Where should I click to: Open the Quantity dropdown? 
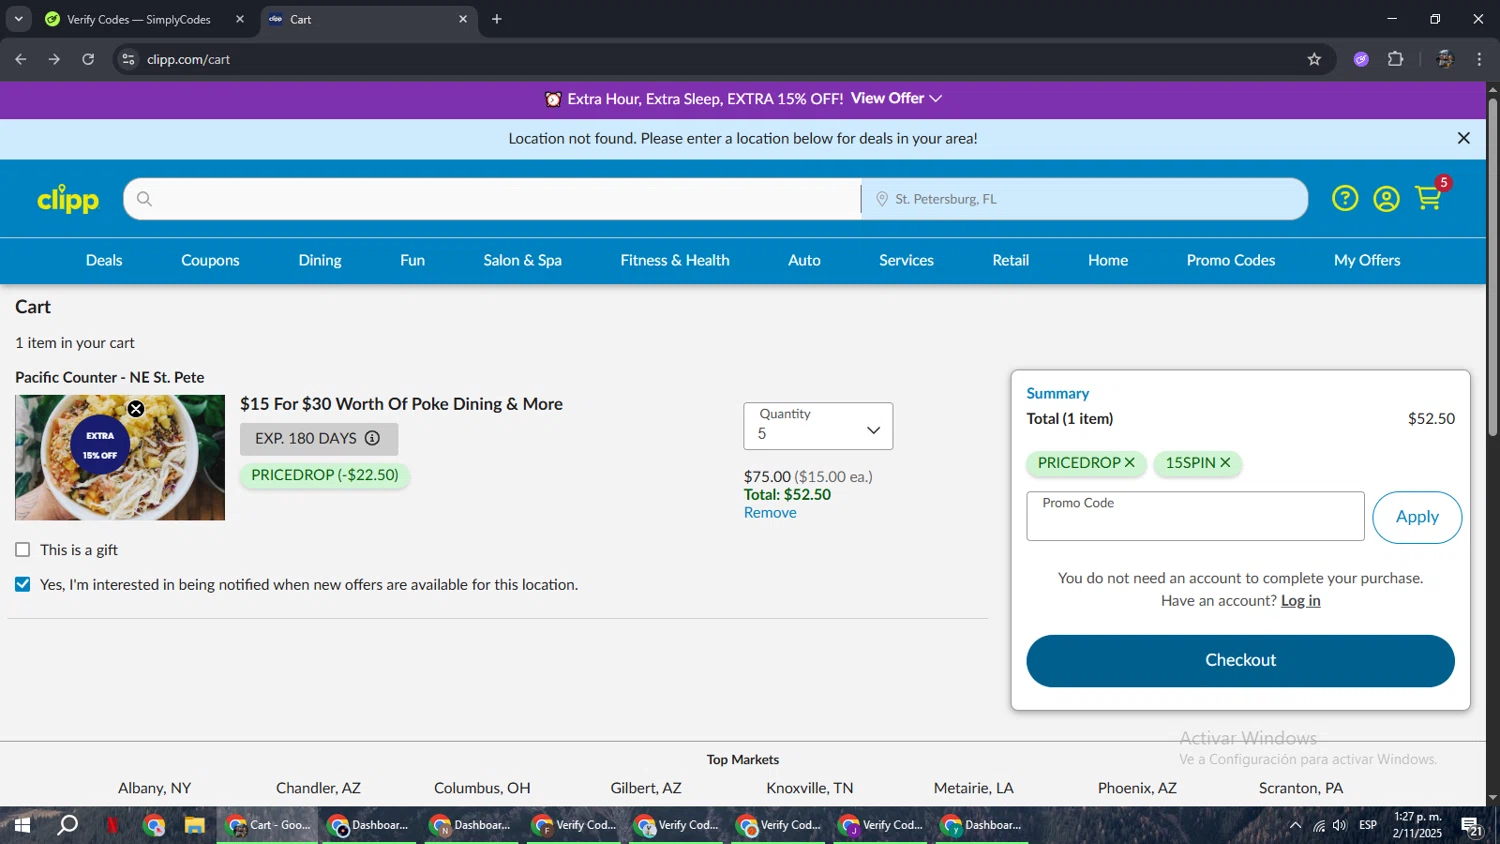tap(818, 426)
